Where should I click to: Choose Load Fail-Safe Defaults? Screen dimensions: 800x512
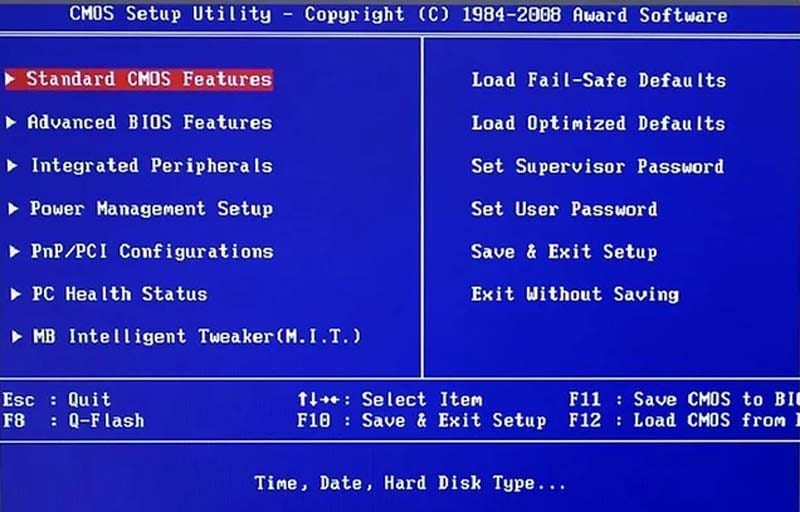tap(598, 80)
